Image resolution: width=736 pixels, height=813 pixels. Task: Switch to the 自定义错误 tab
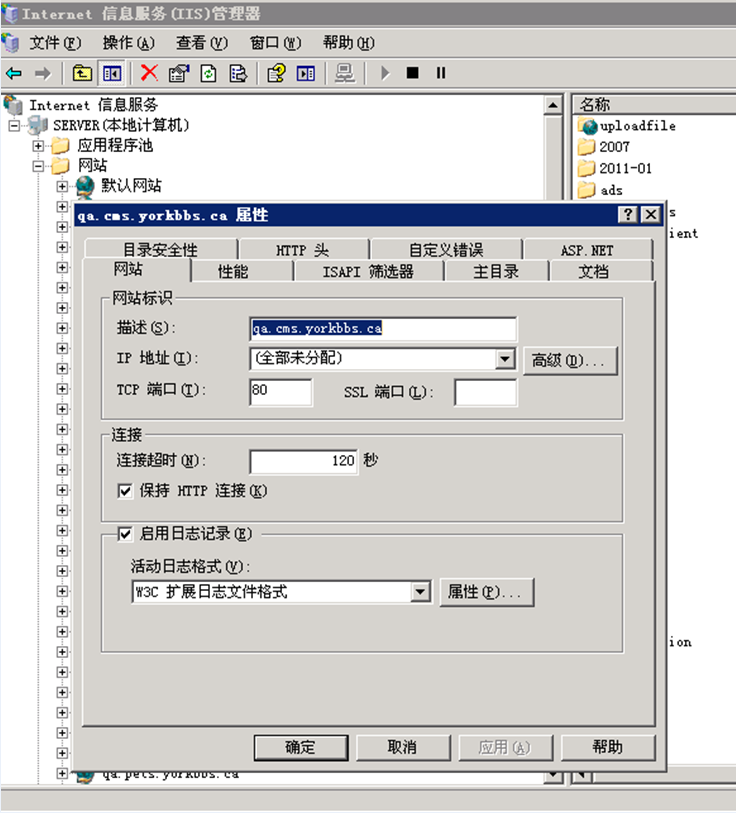pos(446,250)
